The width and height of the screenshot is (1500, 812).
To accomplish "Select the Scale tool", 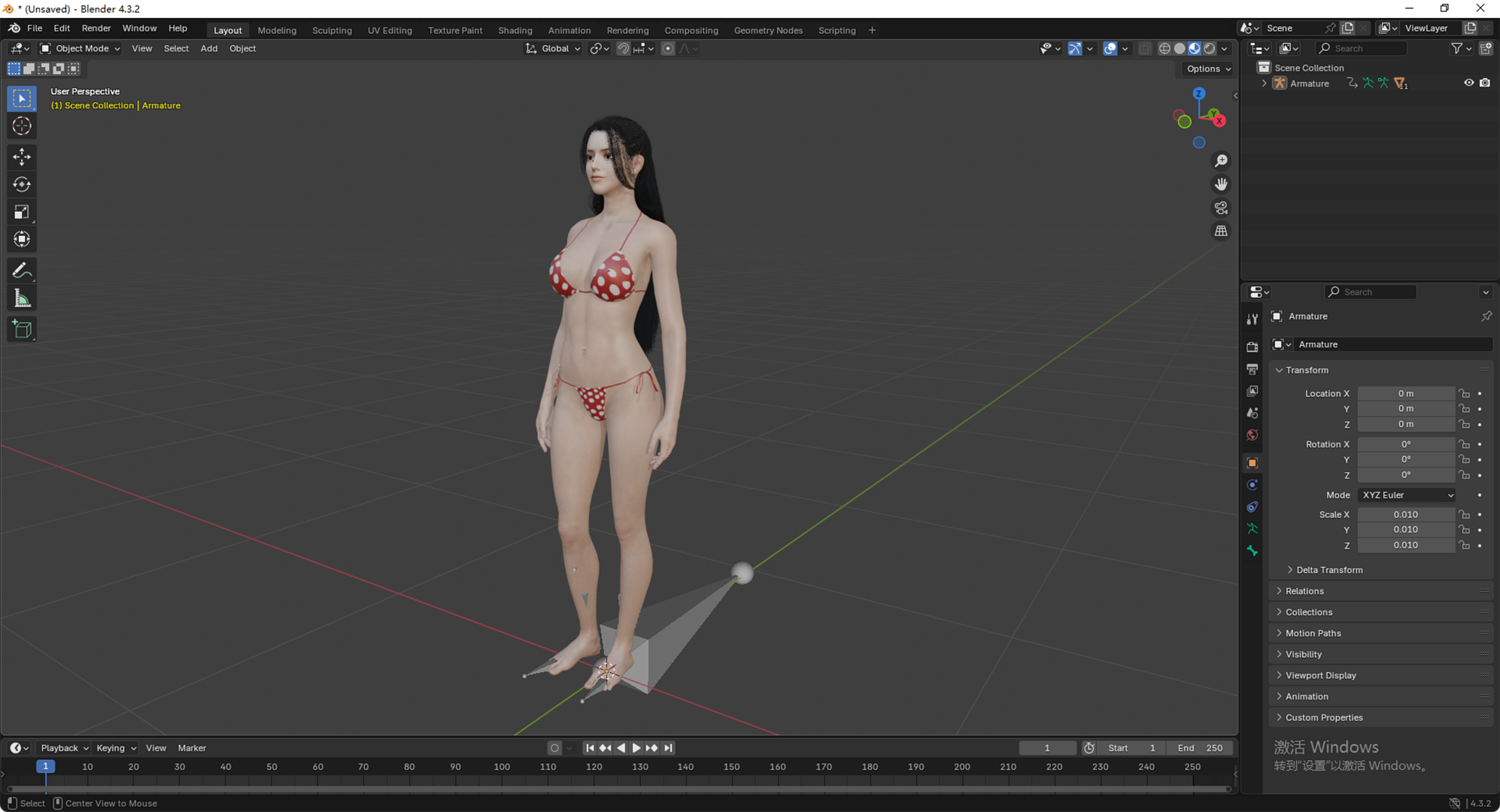I will pos(22,211).
